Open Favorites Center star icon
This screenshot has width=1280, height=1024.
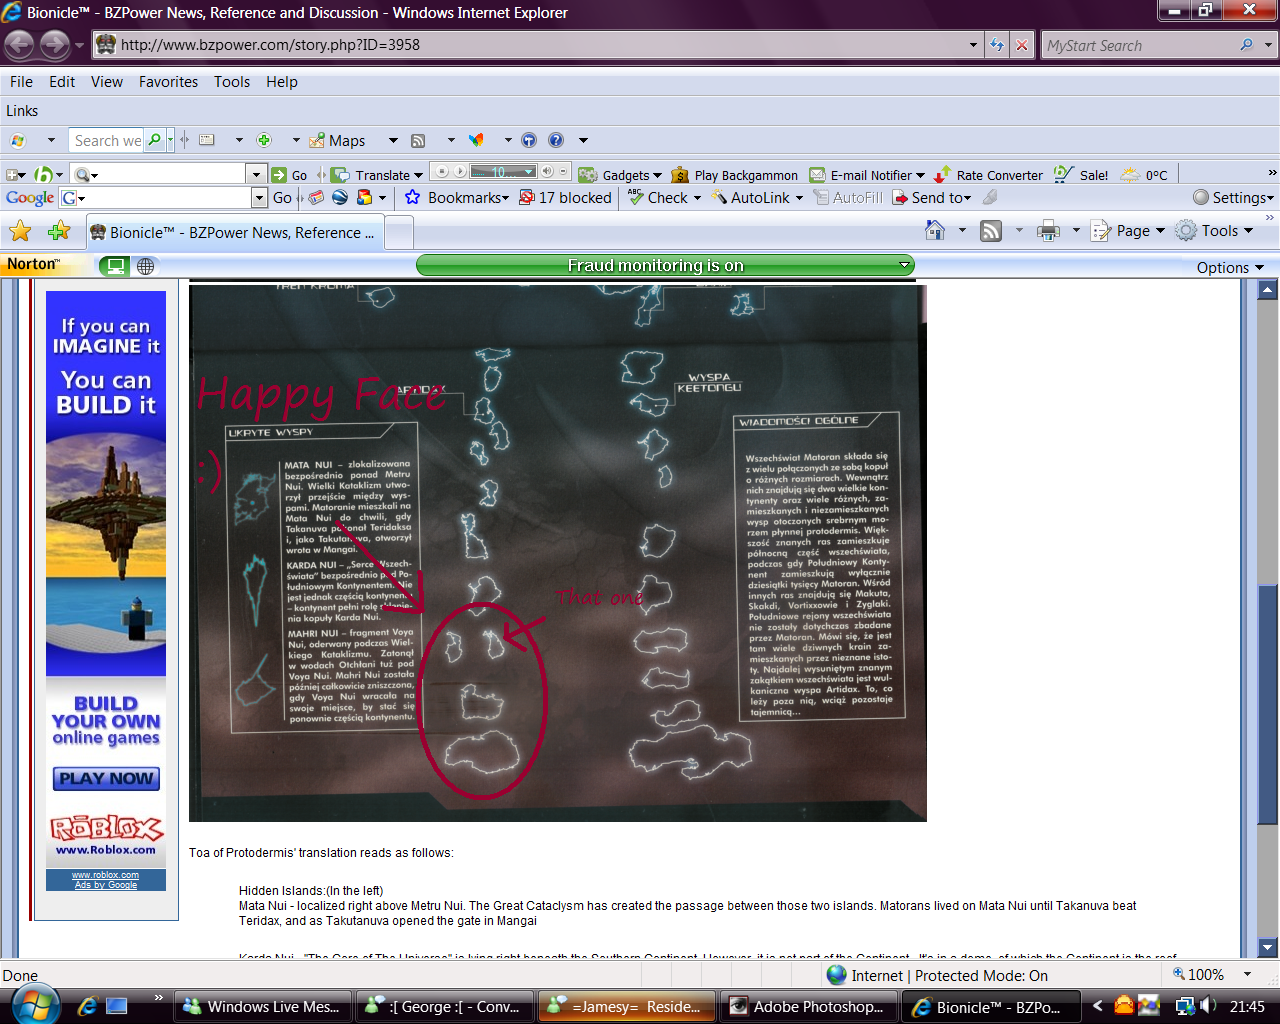tap(20, 232)
